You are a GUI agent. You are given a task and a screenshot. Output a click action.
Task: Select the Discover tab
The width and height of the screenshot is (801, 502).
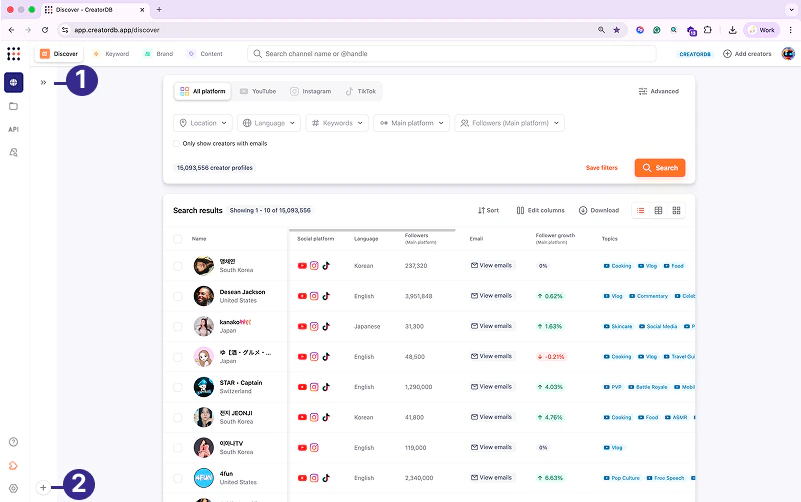pyautogui.click(x=59, y=54)
